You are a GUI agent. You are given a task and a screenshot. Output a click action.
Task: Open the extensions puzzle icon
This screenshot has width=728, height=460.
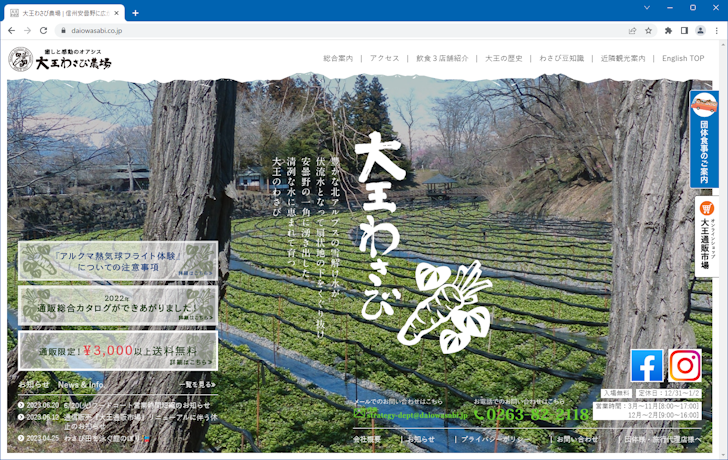click(668, 31)
